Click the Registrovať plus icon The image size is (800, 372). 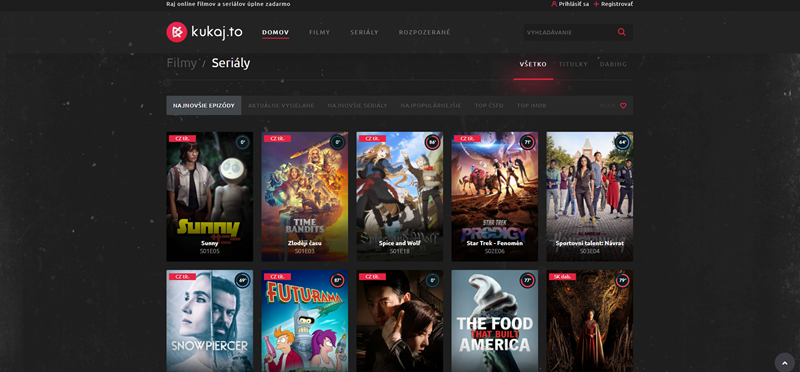[596, 4]
